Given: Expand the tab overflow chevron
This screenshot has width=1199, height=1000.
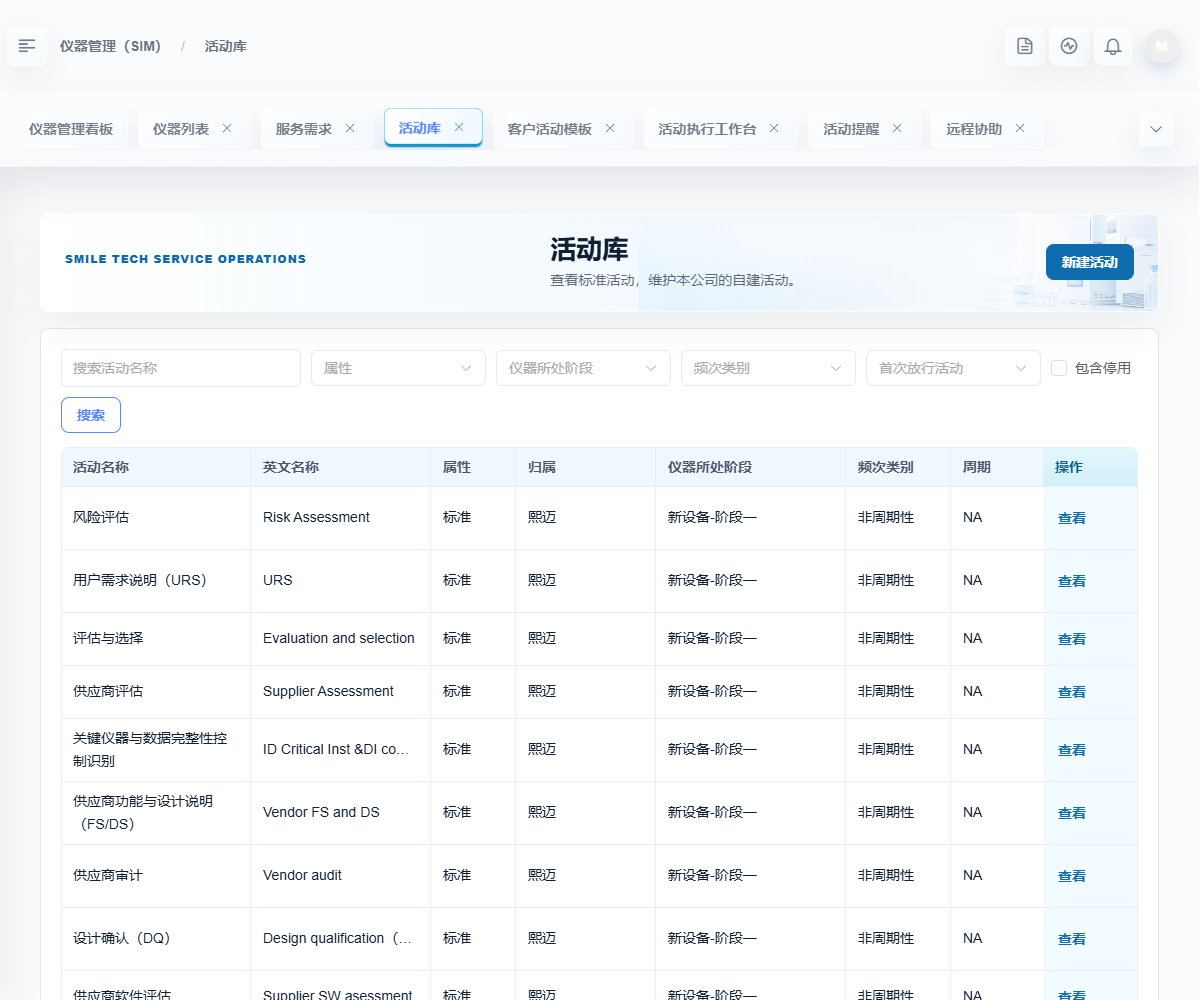Looking at the screenshot, I should point(1155,128).
